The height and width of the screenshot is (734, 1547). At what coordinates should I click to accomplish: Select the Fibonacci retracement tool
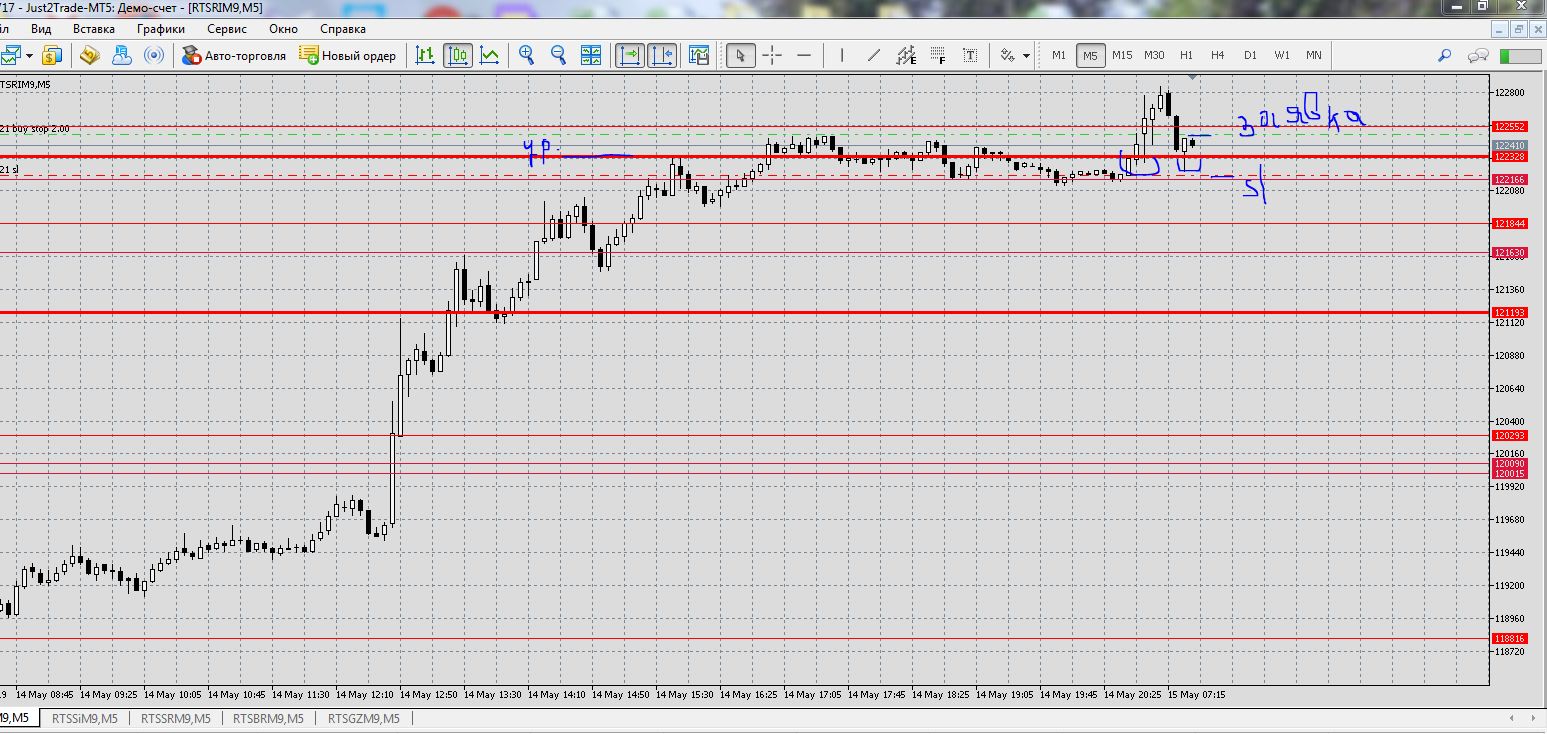tap(938, 55)
